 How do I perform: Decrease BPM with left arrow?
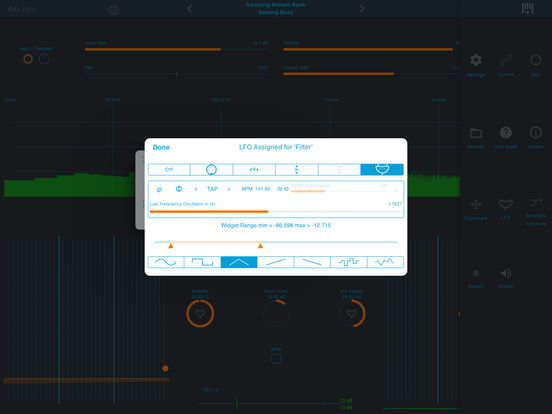click(196, 189)
